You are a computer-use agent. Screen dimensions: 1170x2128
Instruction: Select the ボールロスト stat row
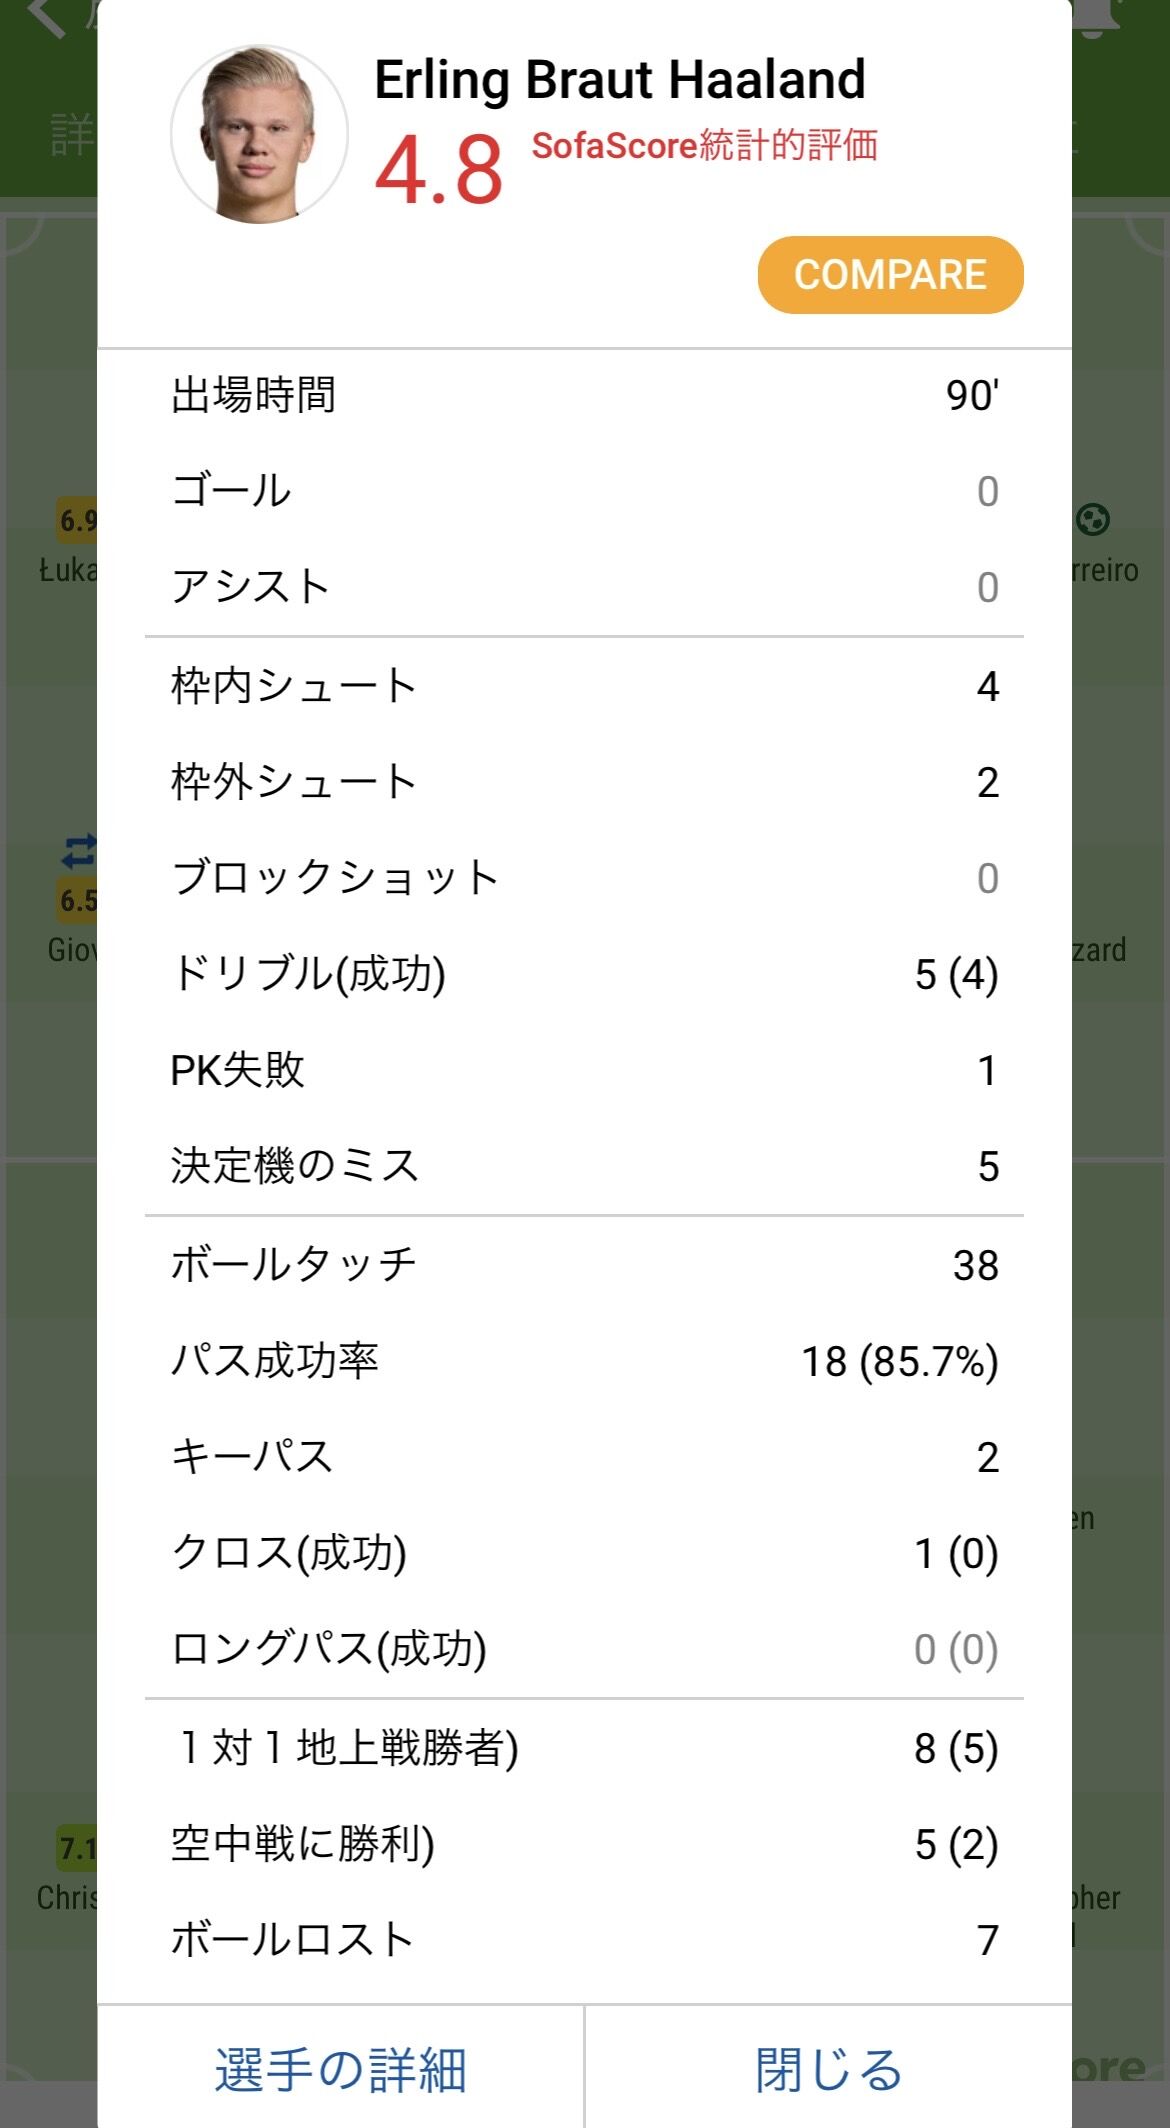click(x=584, y=1940)
